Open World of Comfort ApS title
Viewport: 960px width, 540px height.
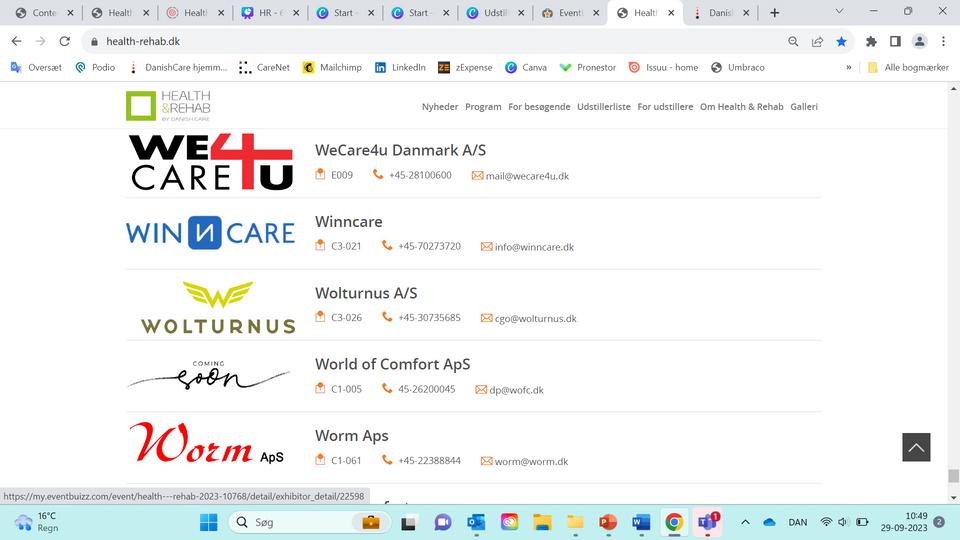[x=392, y=364]
